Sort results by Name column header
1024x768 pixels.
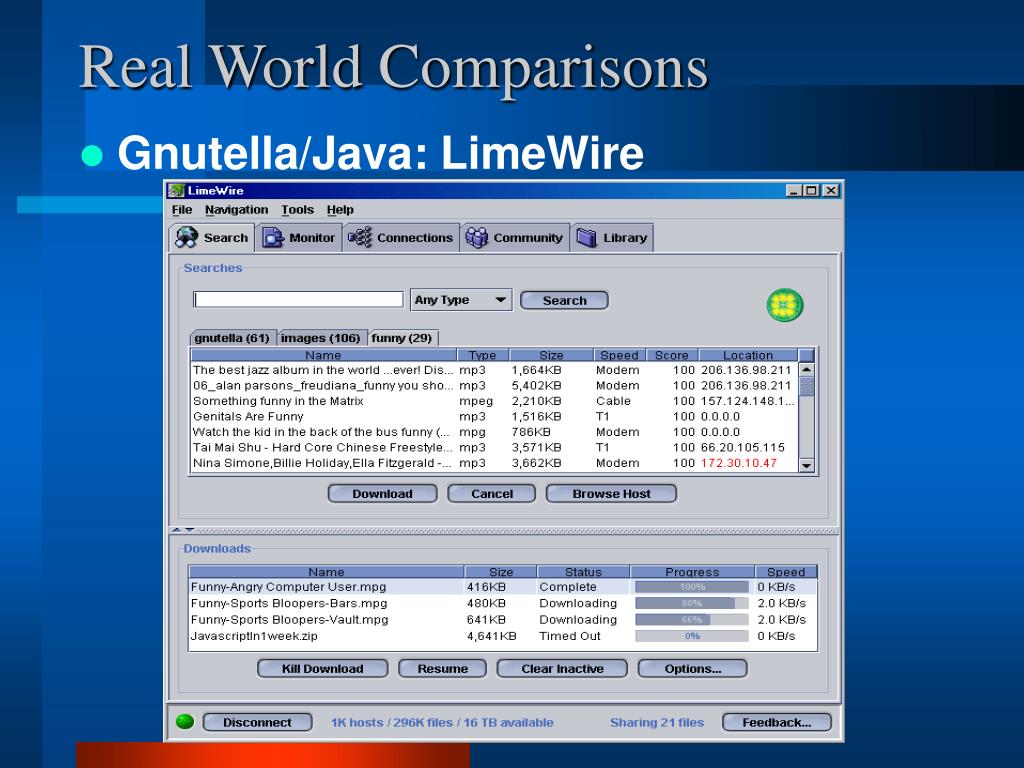[323, 355]
